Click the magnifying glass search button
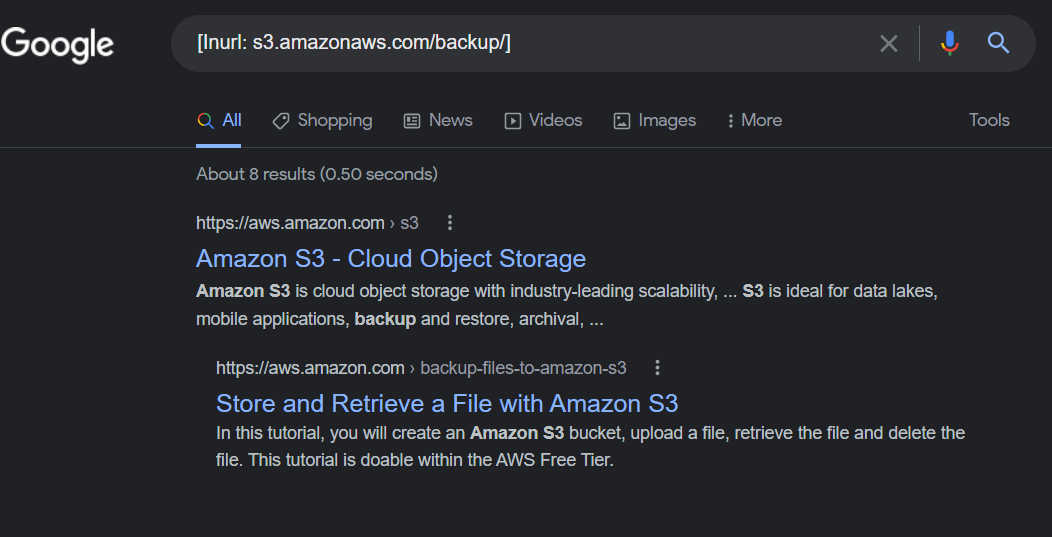The image size is (1052, 537). click(x=998, y=43)
